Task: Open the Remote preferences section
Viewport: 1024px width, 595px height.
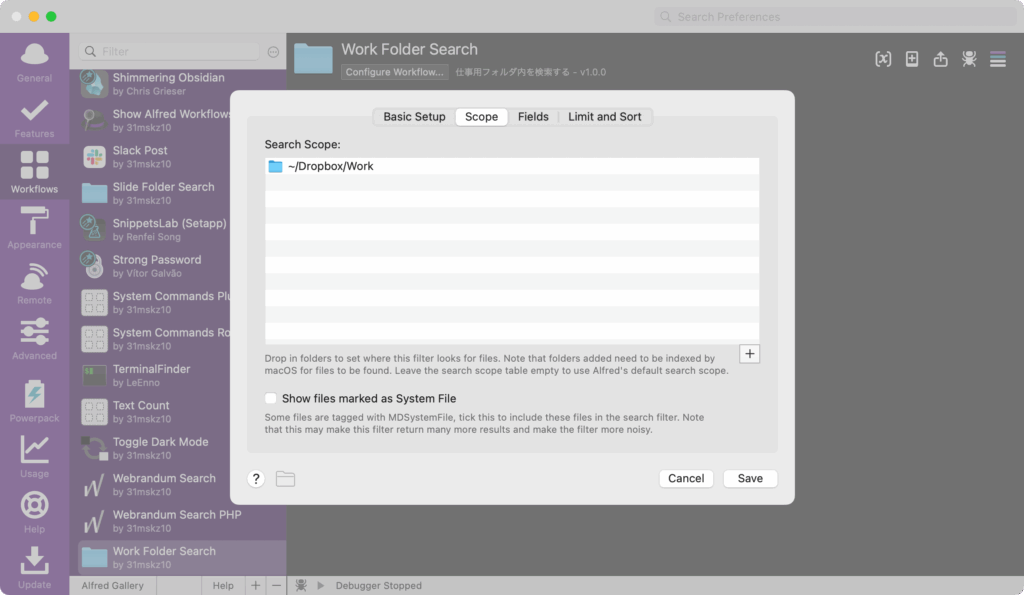Action: click(x=34, y=283)
